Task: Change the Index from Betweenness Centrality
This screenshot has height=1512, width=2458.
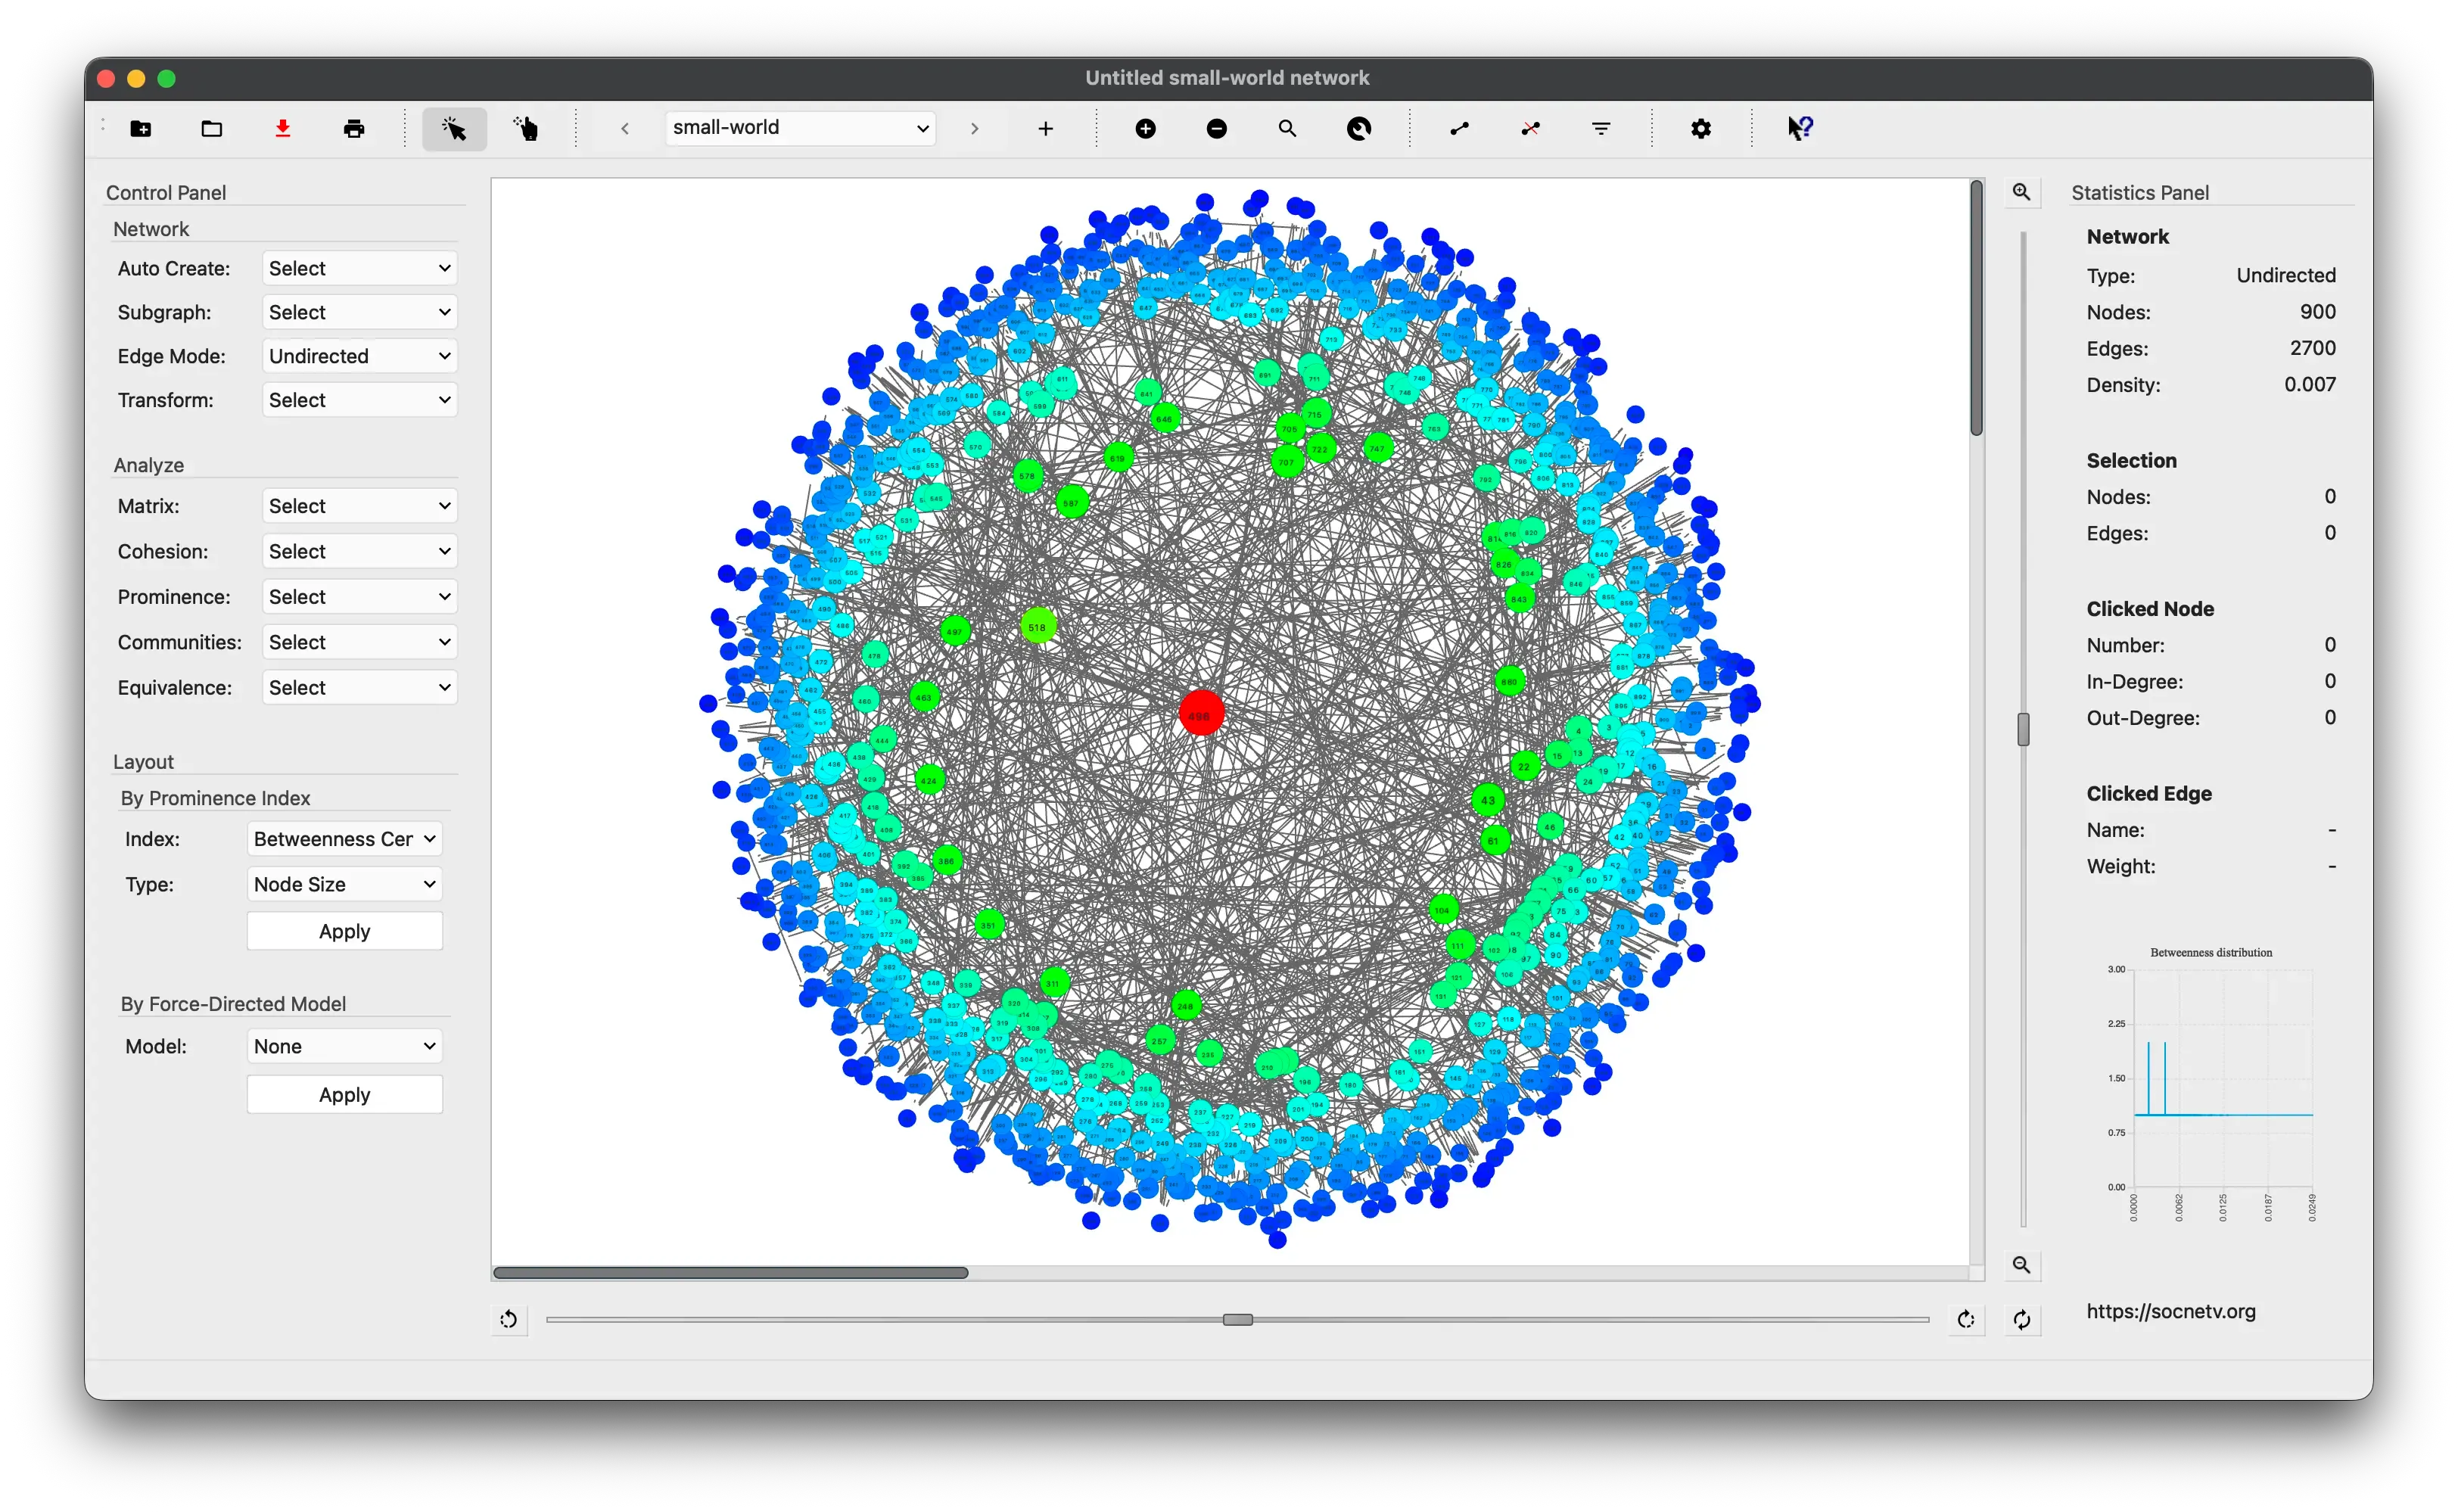Action: point(343,838)
